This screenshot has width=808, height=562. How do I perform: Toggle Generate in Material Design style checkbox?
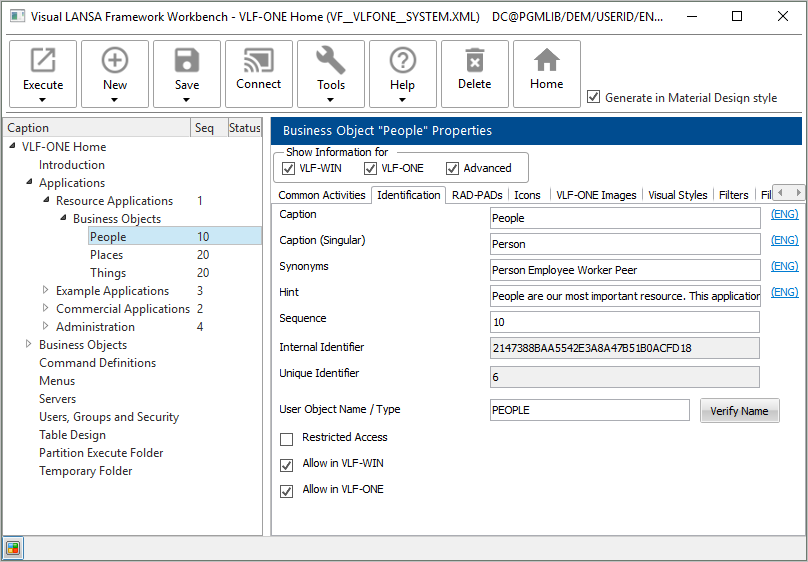594,97
